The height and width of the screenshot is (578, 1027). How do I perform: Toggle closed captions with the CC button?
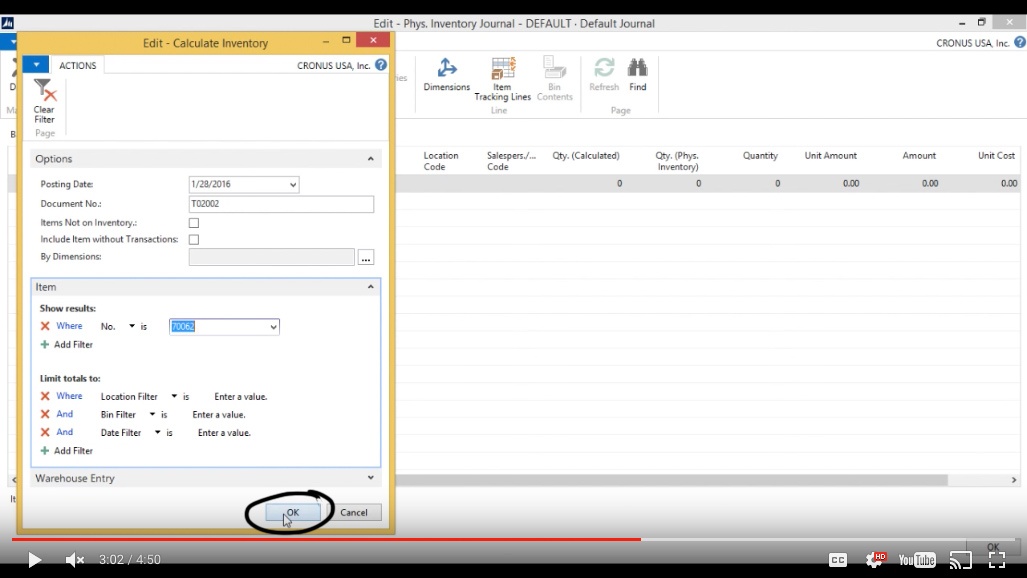pyautogui.click(x=838, y=560)
